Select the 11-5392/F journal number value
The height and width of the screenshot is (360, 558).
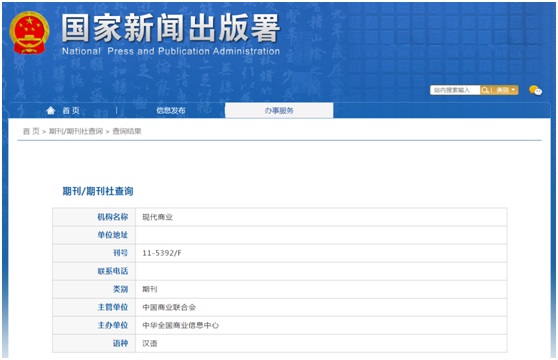point(162,253)
